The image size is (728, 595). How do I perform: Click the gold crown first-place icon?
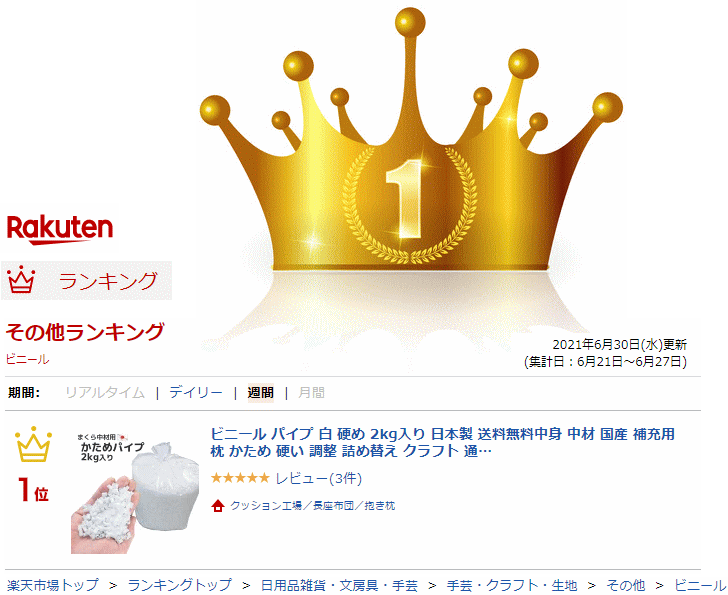(x=33, y=444)
